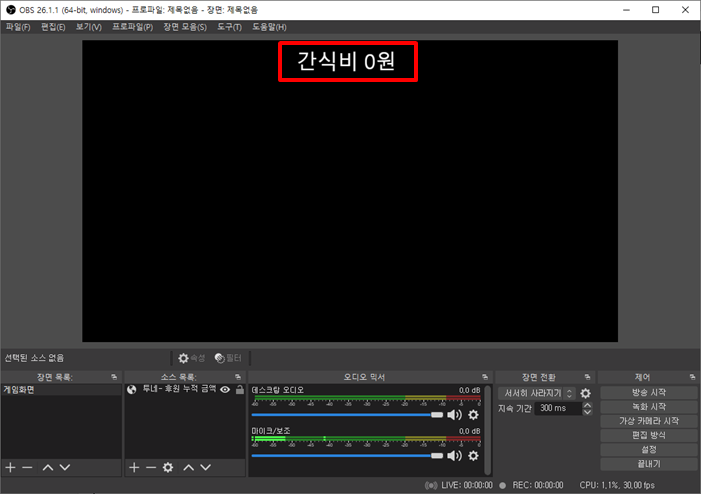Add a new source with plus icon
The image size is (701, 494).
[x=134, y=468]
